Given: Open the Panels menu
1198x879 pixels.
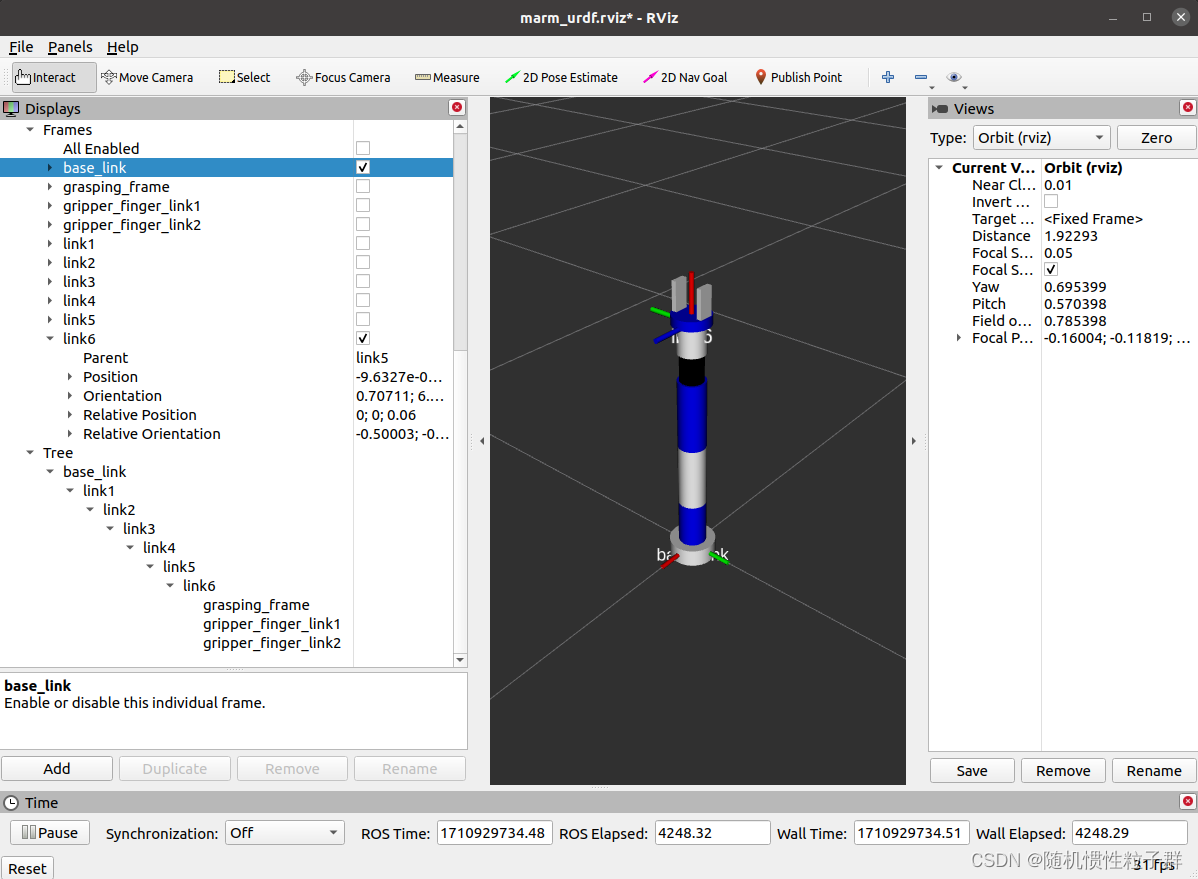Looking at the screenshot, I should (70, 47).
